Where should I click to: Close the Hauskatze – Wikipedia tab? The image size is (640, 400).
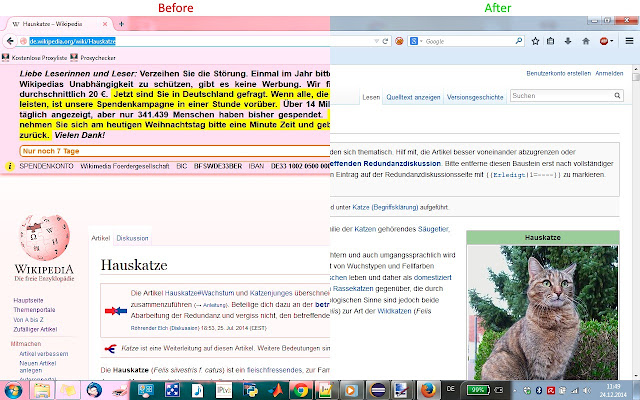[x=105, y=24]
